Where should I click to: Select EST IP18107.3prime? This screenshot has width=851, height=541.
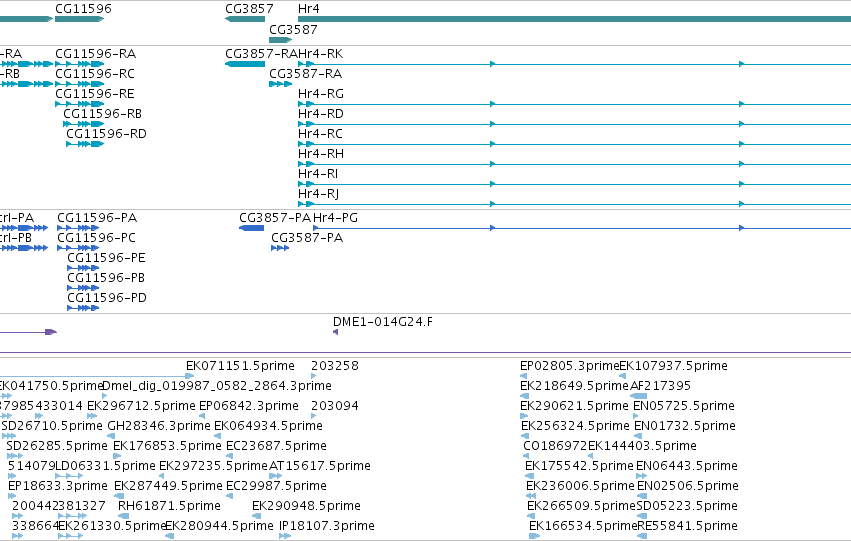[327, 527]
